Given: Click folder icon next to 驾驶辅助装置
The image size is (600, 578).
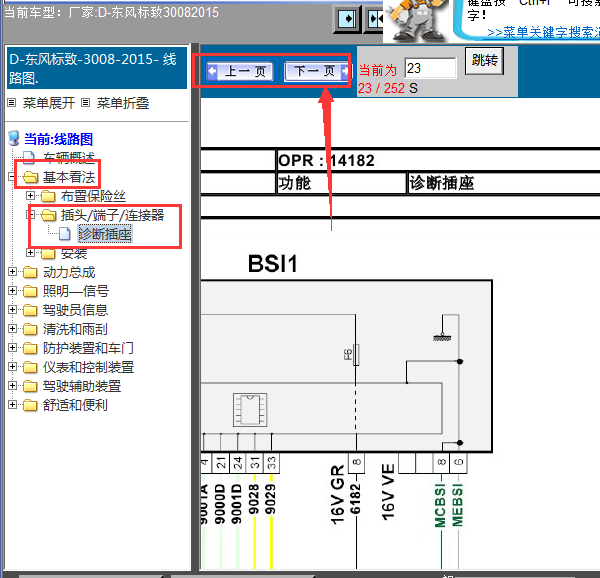Looking at the screenshot, I should pos(30,386).
